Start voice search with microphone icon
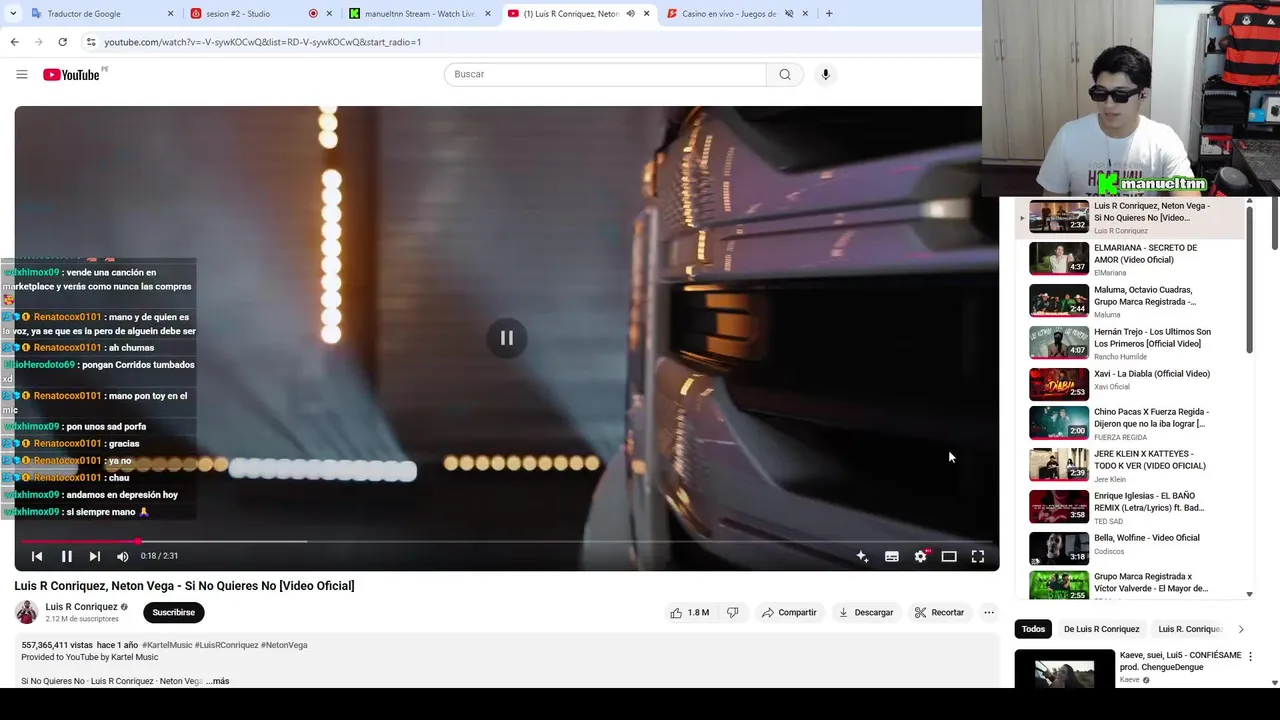The image size is (1280, 720). [825, 74]
